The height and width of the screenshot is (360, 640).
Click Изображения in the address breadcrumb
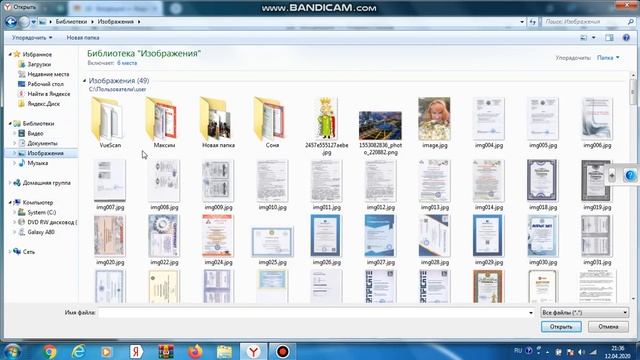click(116, 22)
